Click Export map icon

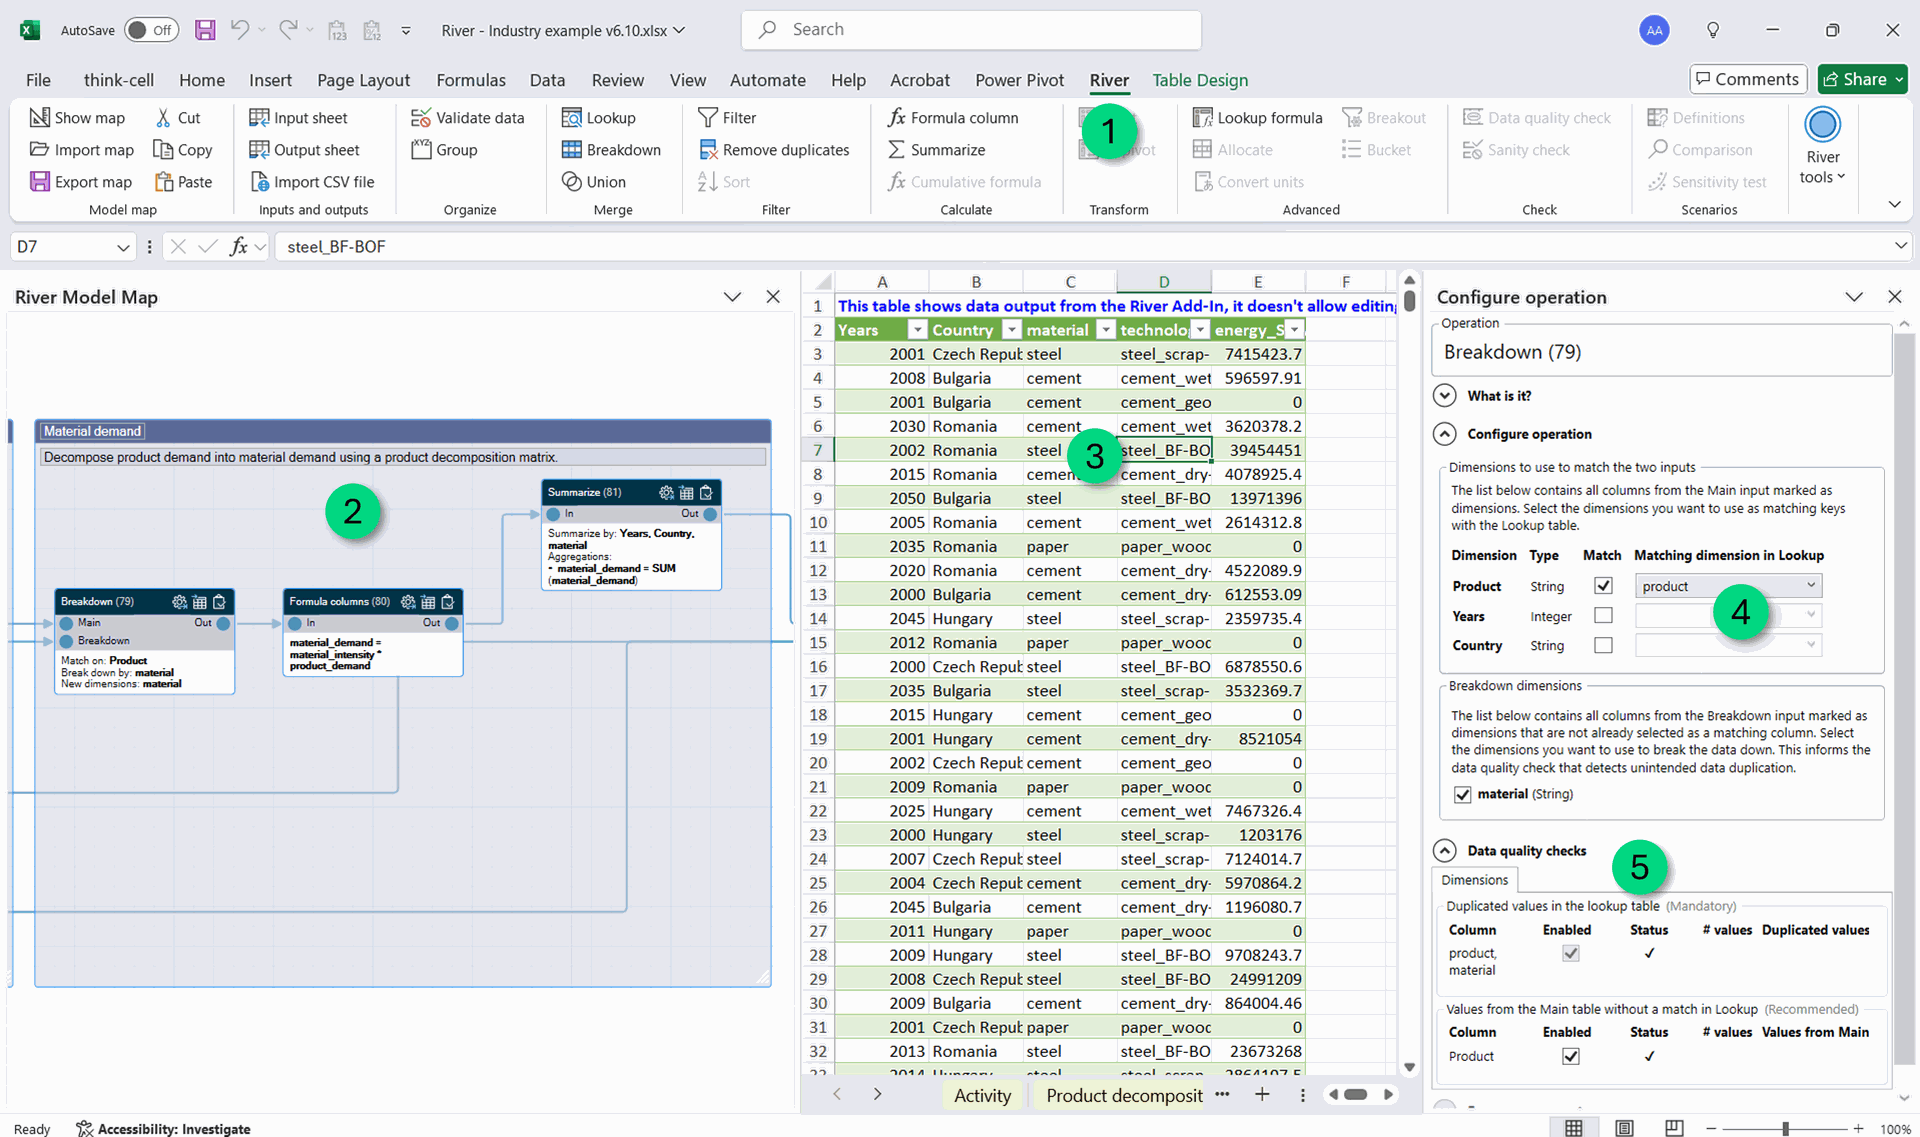coord(39,181)
